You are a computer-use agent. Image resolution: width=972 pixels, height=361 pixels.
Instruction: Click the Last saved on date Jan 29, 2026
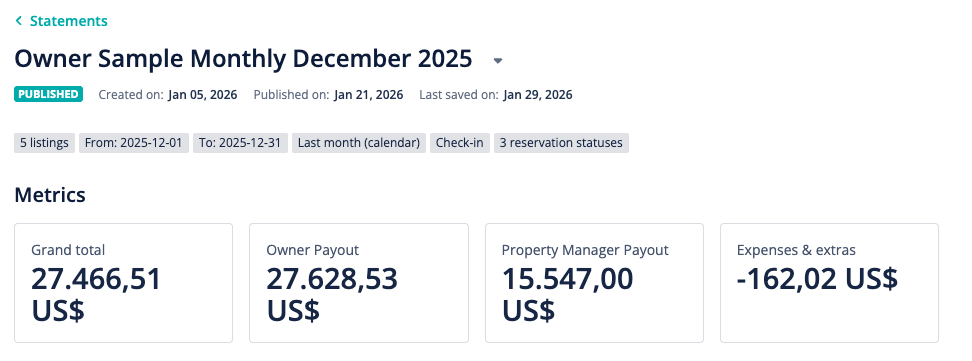(x=538, y=95)
